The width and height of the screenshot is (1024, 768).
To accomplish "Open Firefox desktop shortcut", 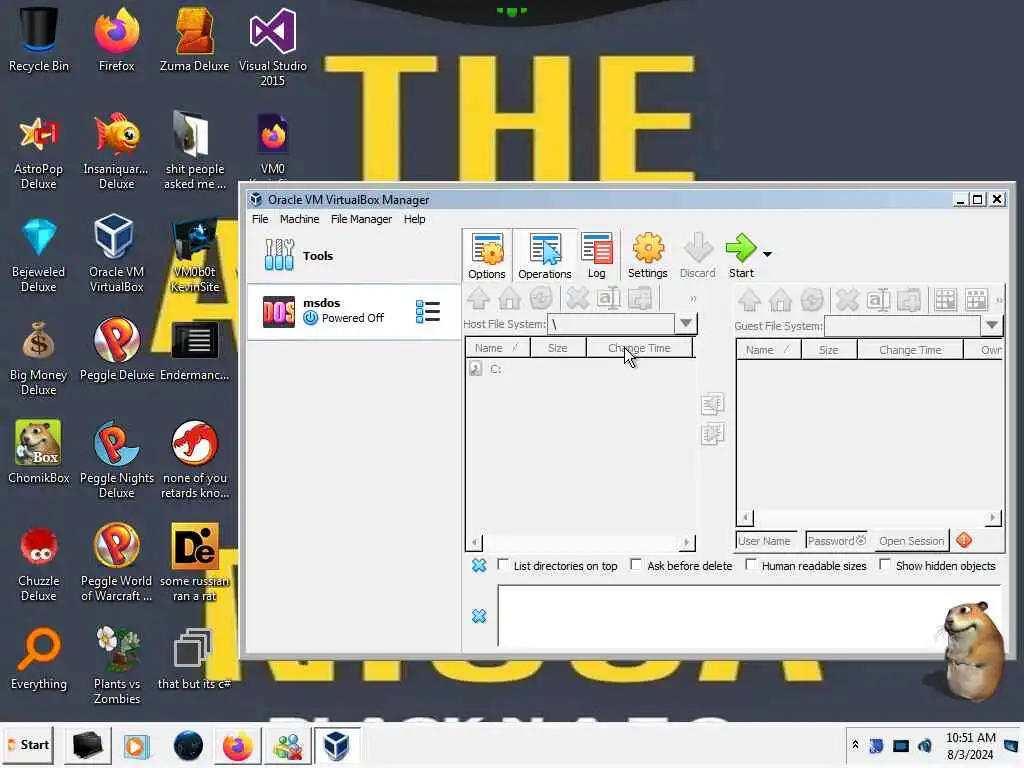I will 116,40.
